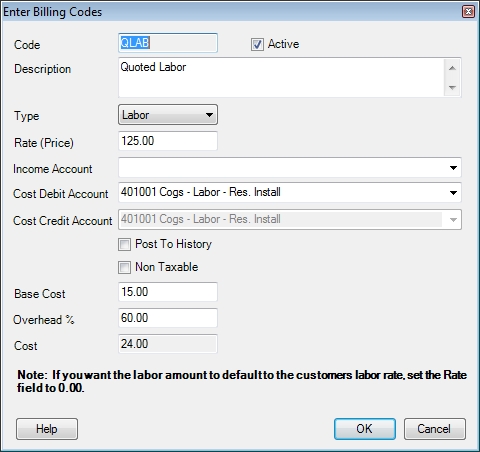
Task: Click inside the Quoted Labor description box
Action: click(281, 78)
